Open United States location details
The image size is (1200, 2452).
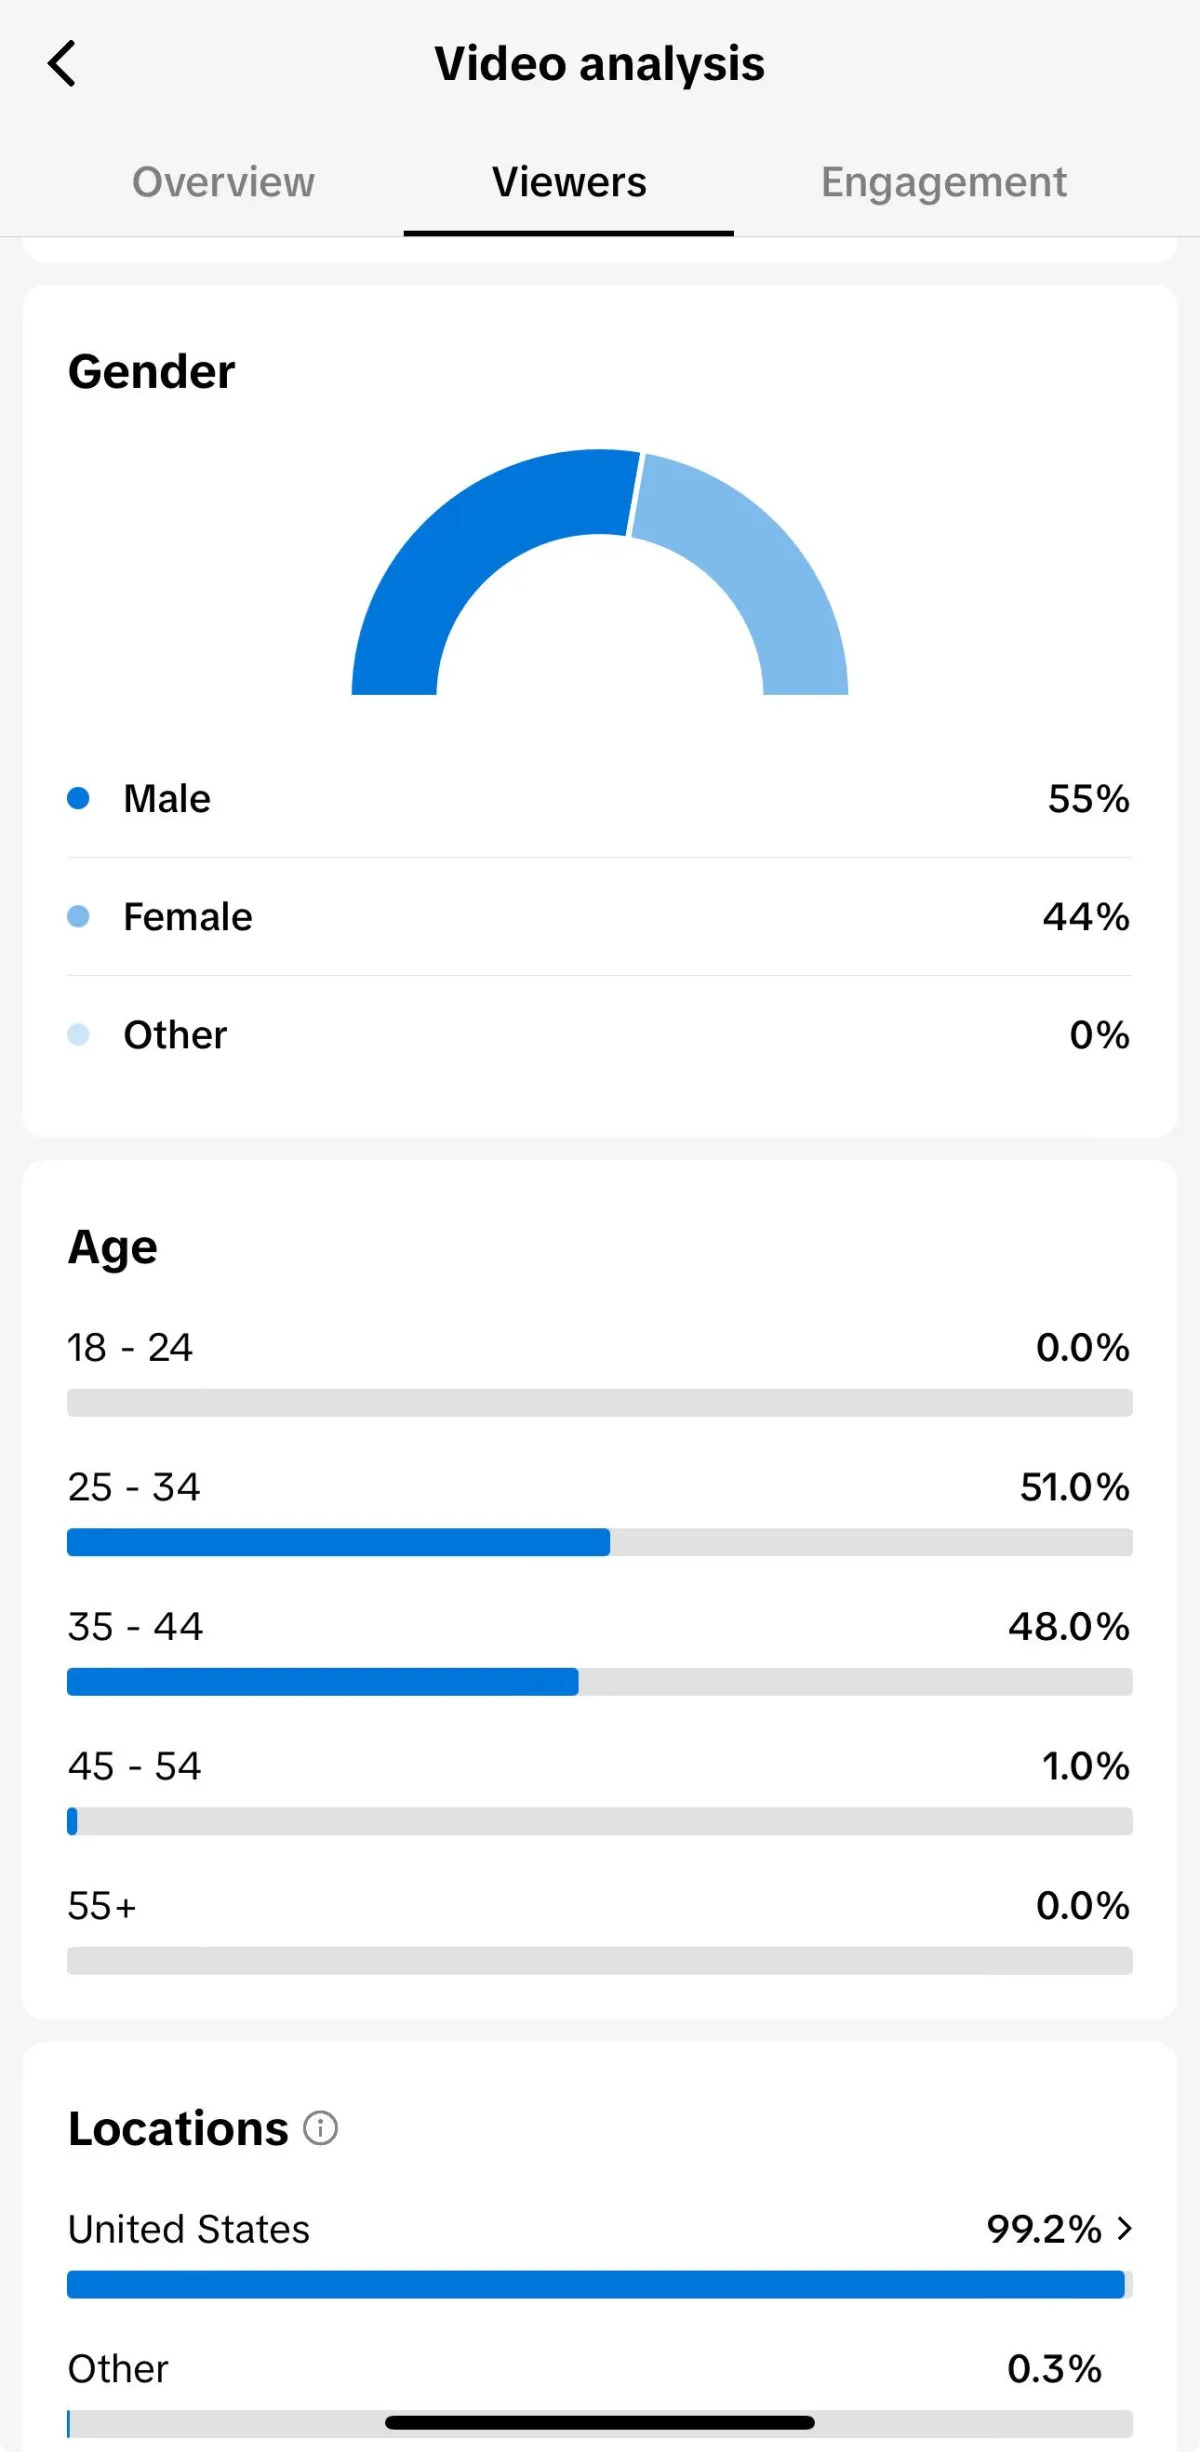coord(189,2229)
